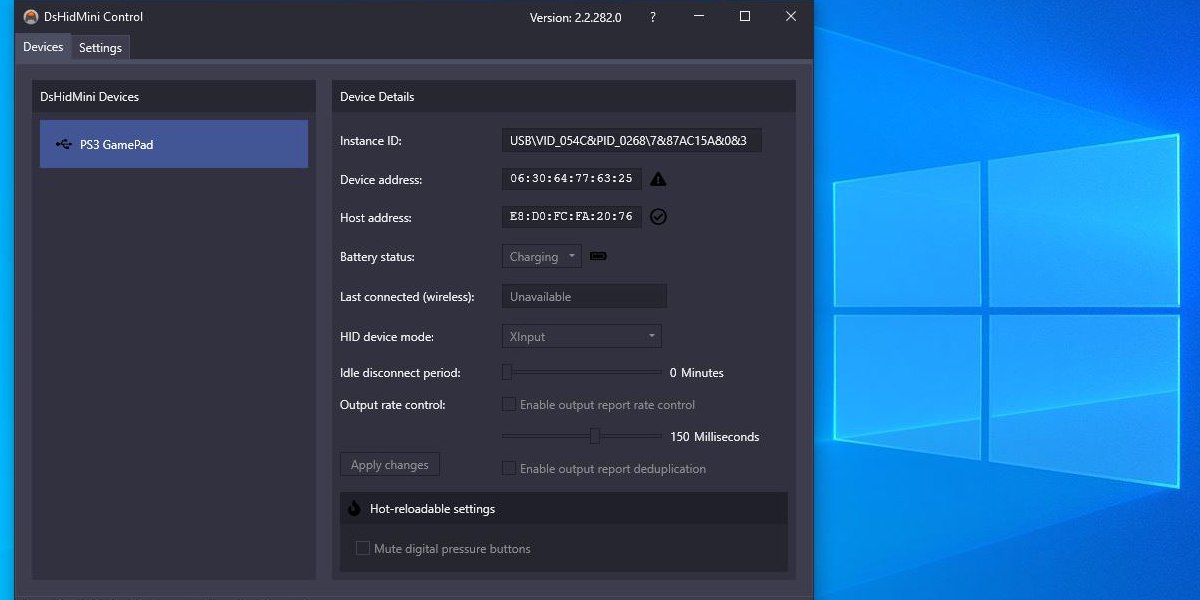
Task: Mute digital pressure buttons
Action: pos(362,548)
